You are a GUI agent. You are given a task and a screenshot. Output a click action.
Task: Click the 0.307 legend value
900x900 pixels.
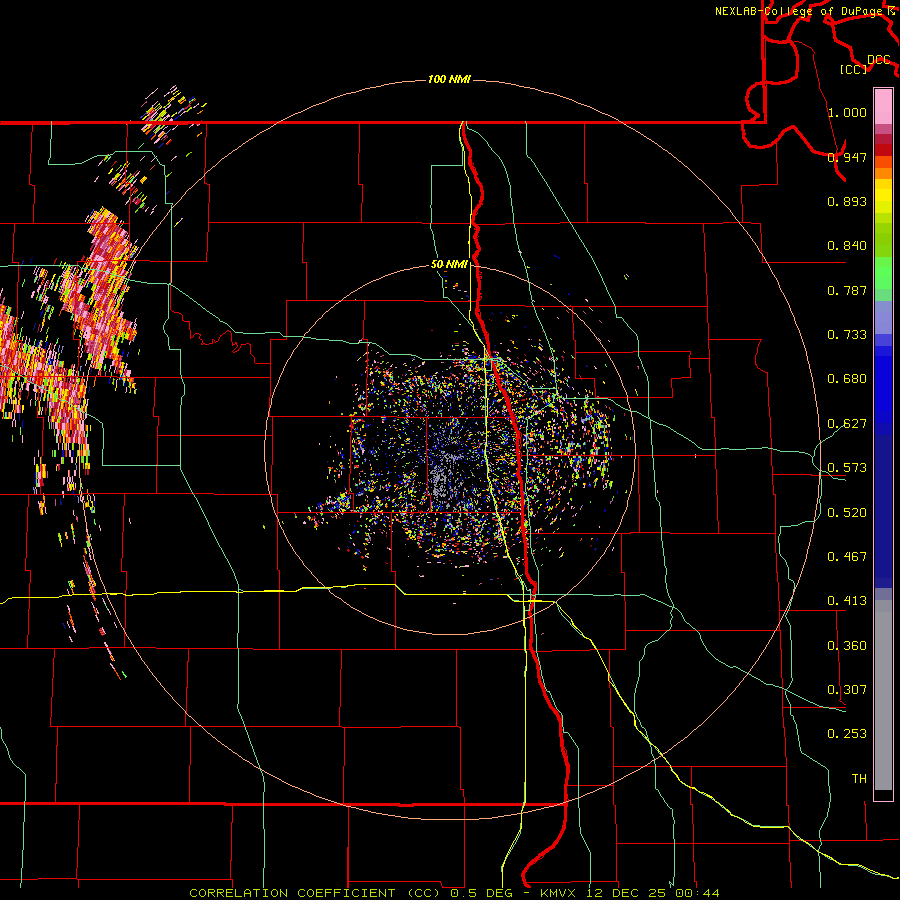point(847,689)
